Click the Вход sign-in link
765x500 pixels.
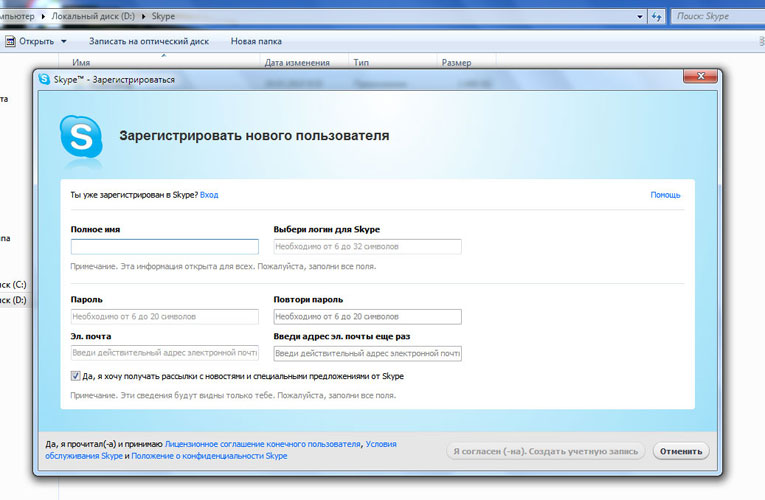pyautogui.click(x=209, y=195)
